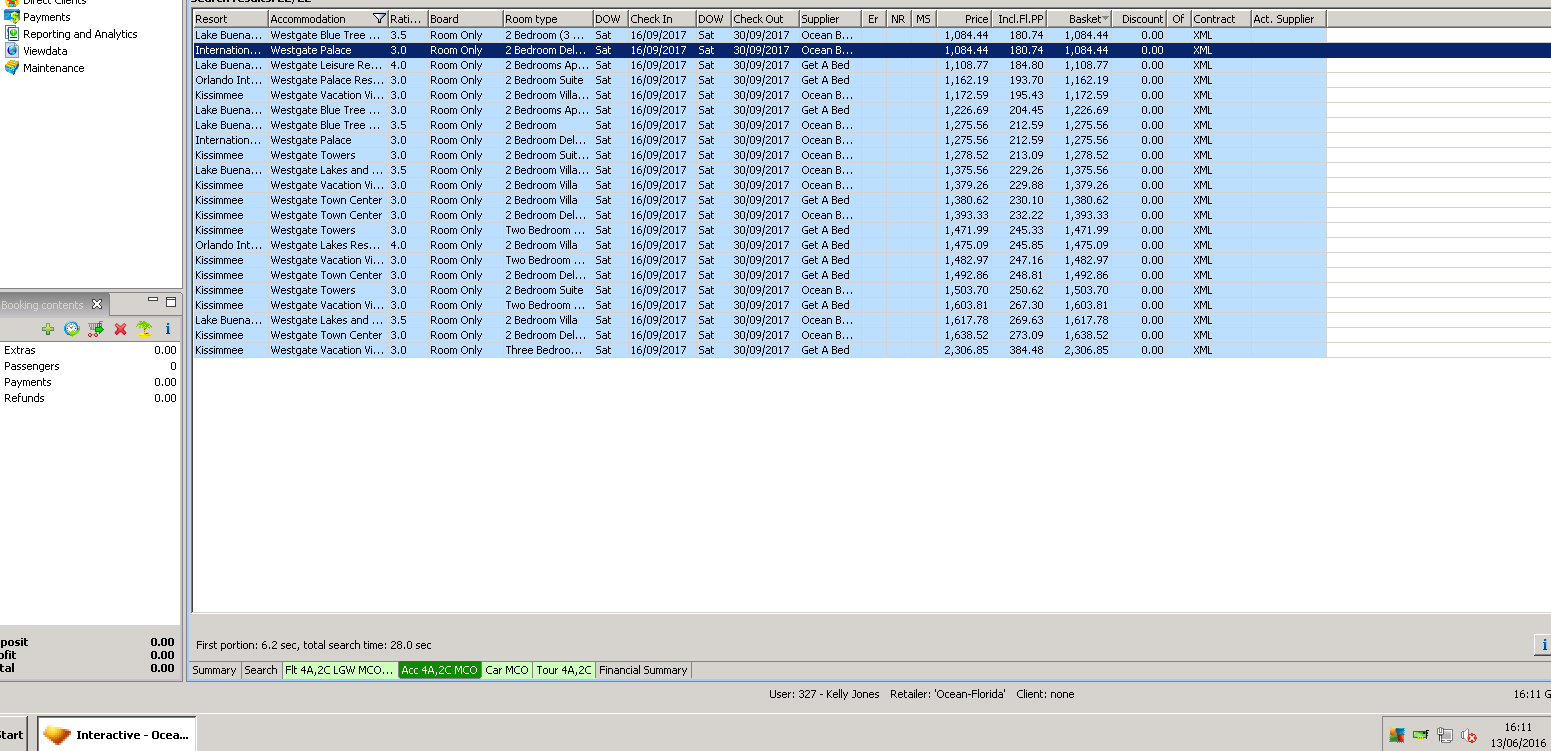Open the Interactive - Ocea... taskbar button
Image resolution: width=1551 pixels, height=751 pixels.
(117, 735)
